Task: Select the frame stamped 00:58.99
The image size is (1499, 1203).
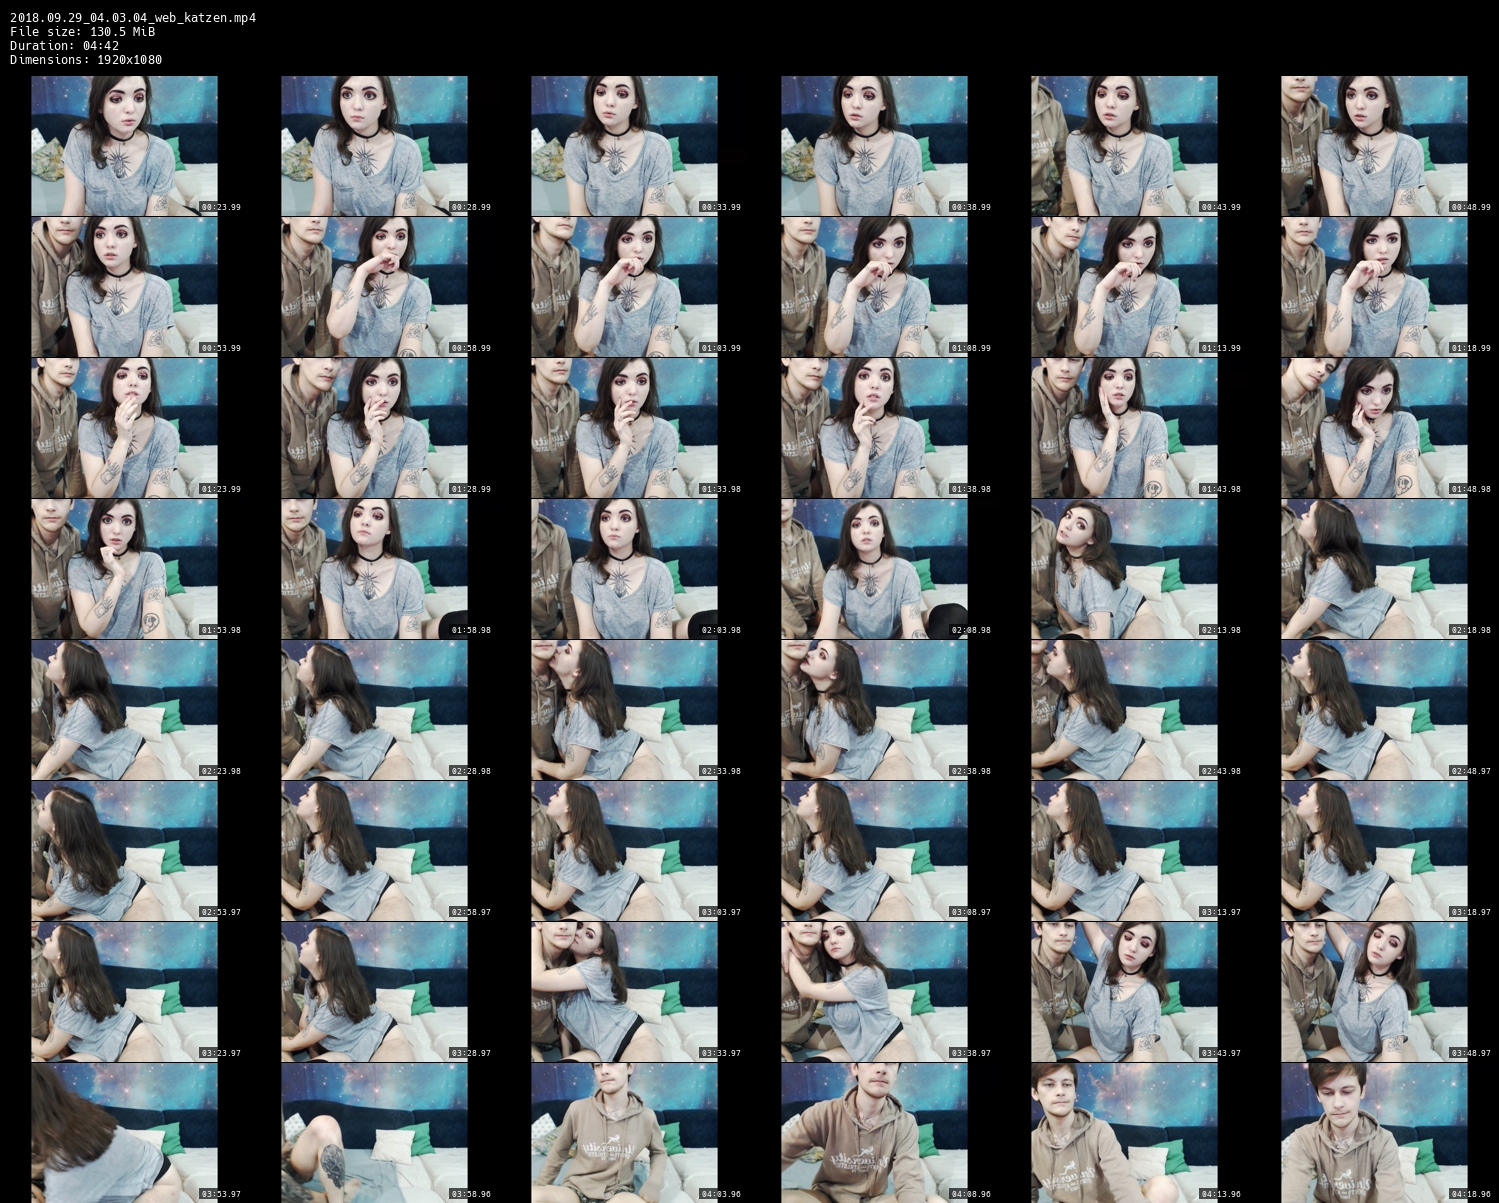Action: 375,287
